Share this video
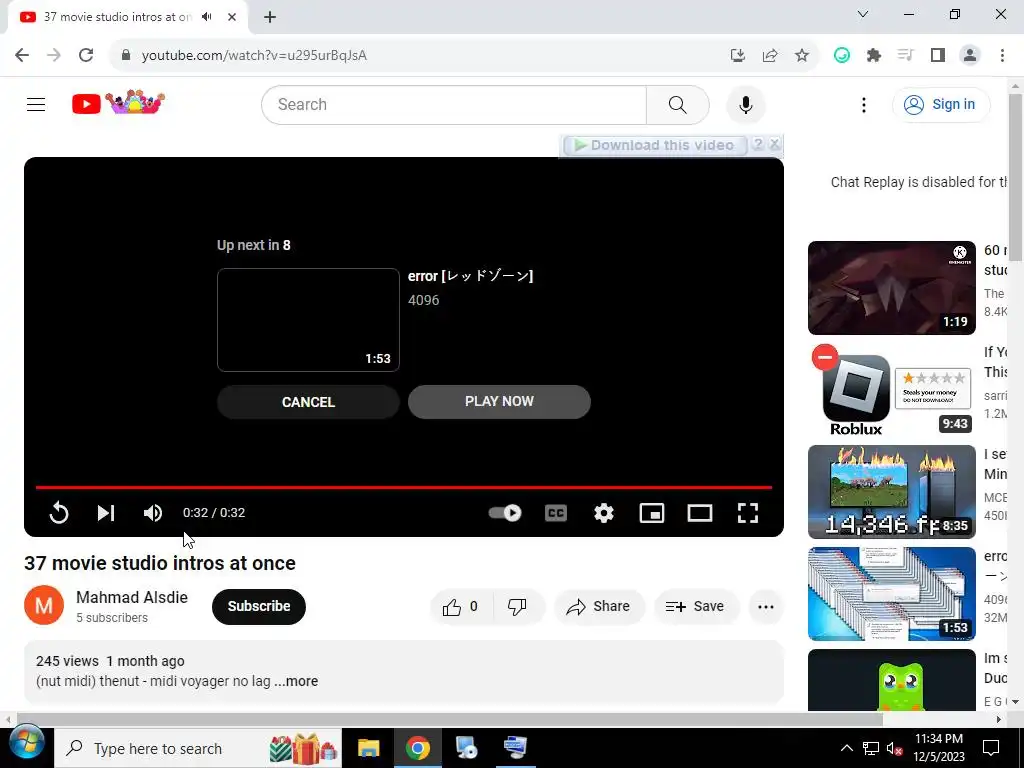1024x768 pixels. coord(599,607)
